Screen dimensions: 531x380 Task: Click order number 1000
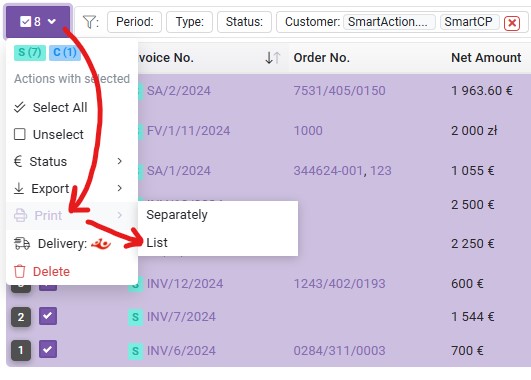pyautogui.click(x=308, y=131)
